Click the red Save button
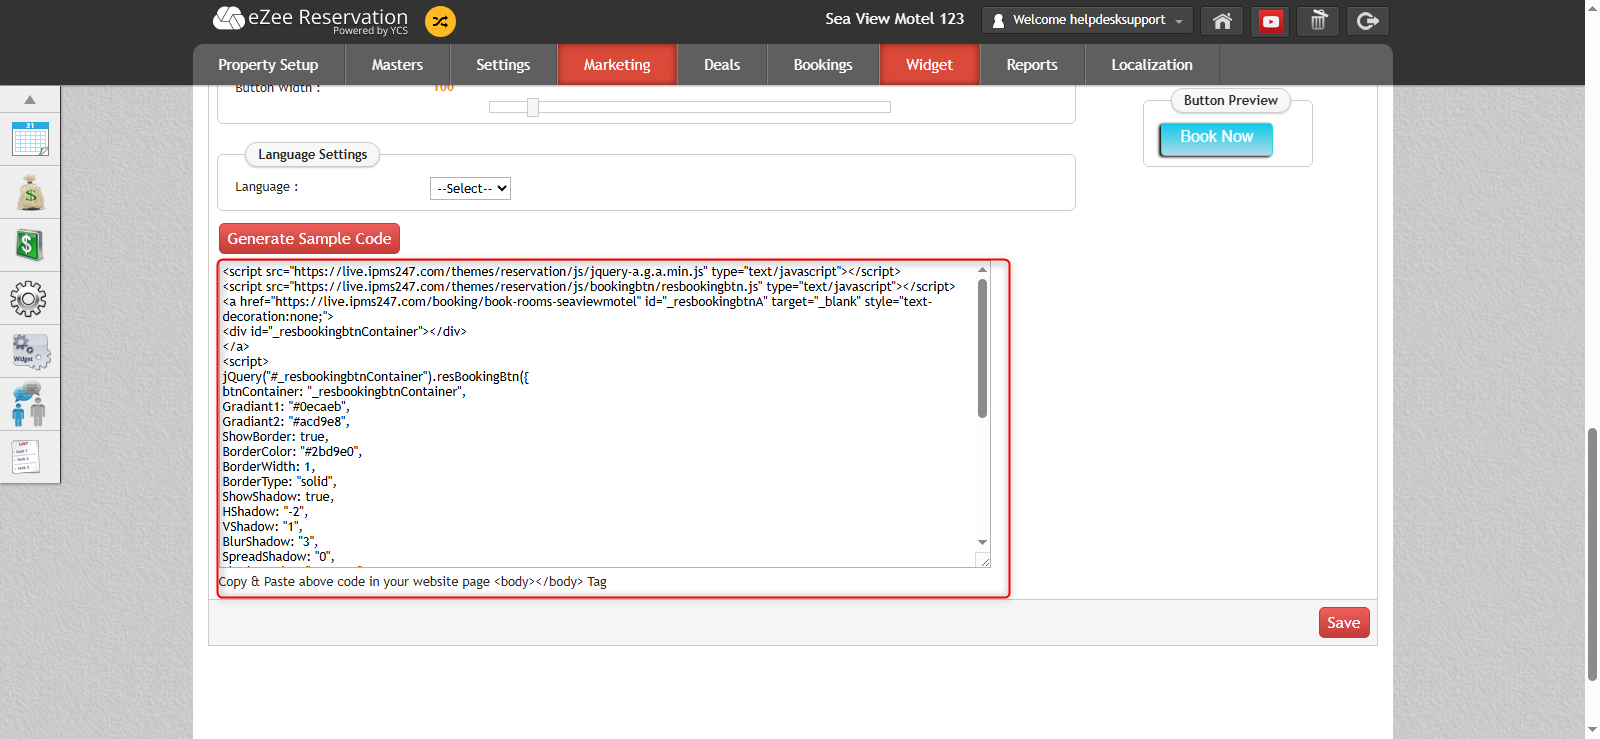Image resolution: width=1600 pixels, height=739 pixels. tap(1344, 623)
